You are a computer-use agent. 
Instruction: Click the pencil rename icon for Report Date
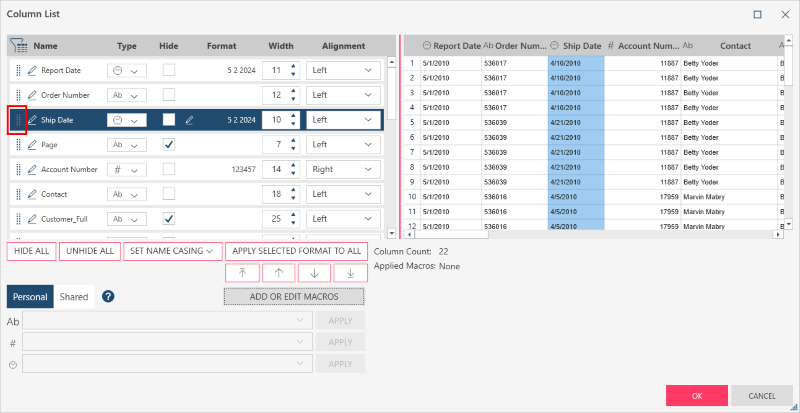(x=32, y=71)
